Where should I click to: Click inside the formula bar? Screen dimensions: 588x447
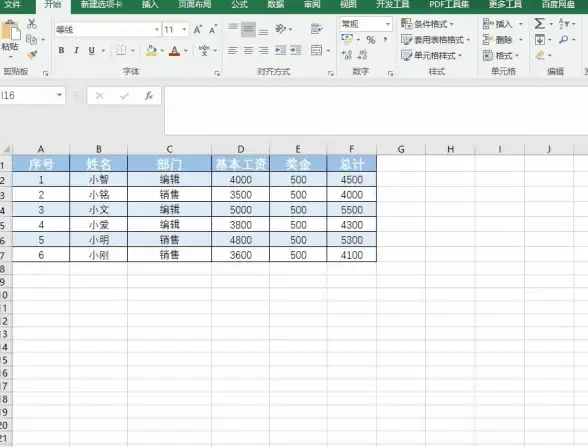click(376, 111)
